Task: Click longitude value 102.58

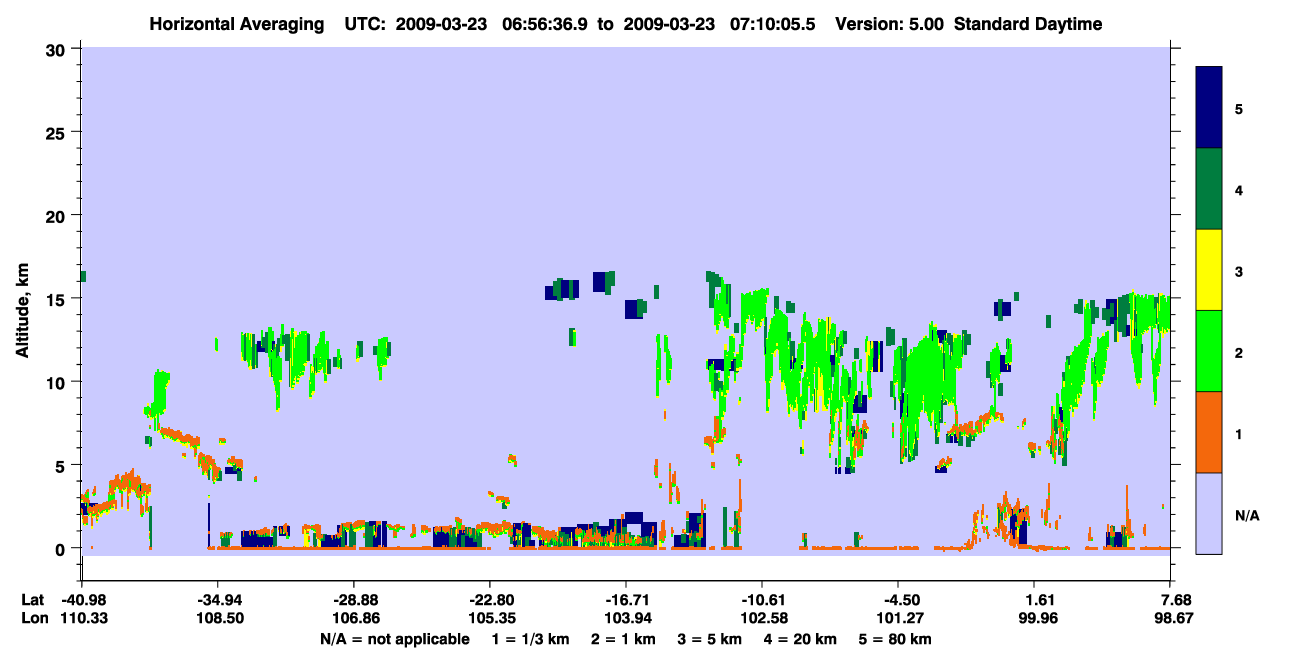Action: pos(762,618)
